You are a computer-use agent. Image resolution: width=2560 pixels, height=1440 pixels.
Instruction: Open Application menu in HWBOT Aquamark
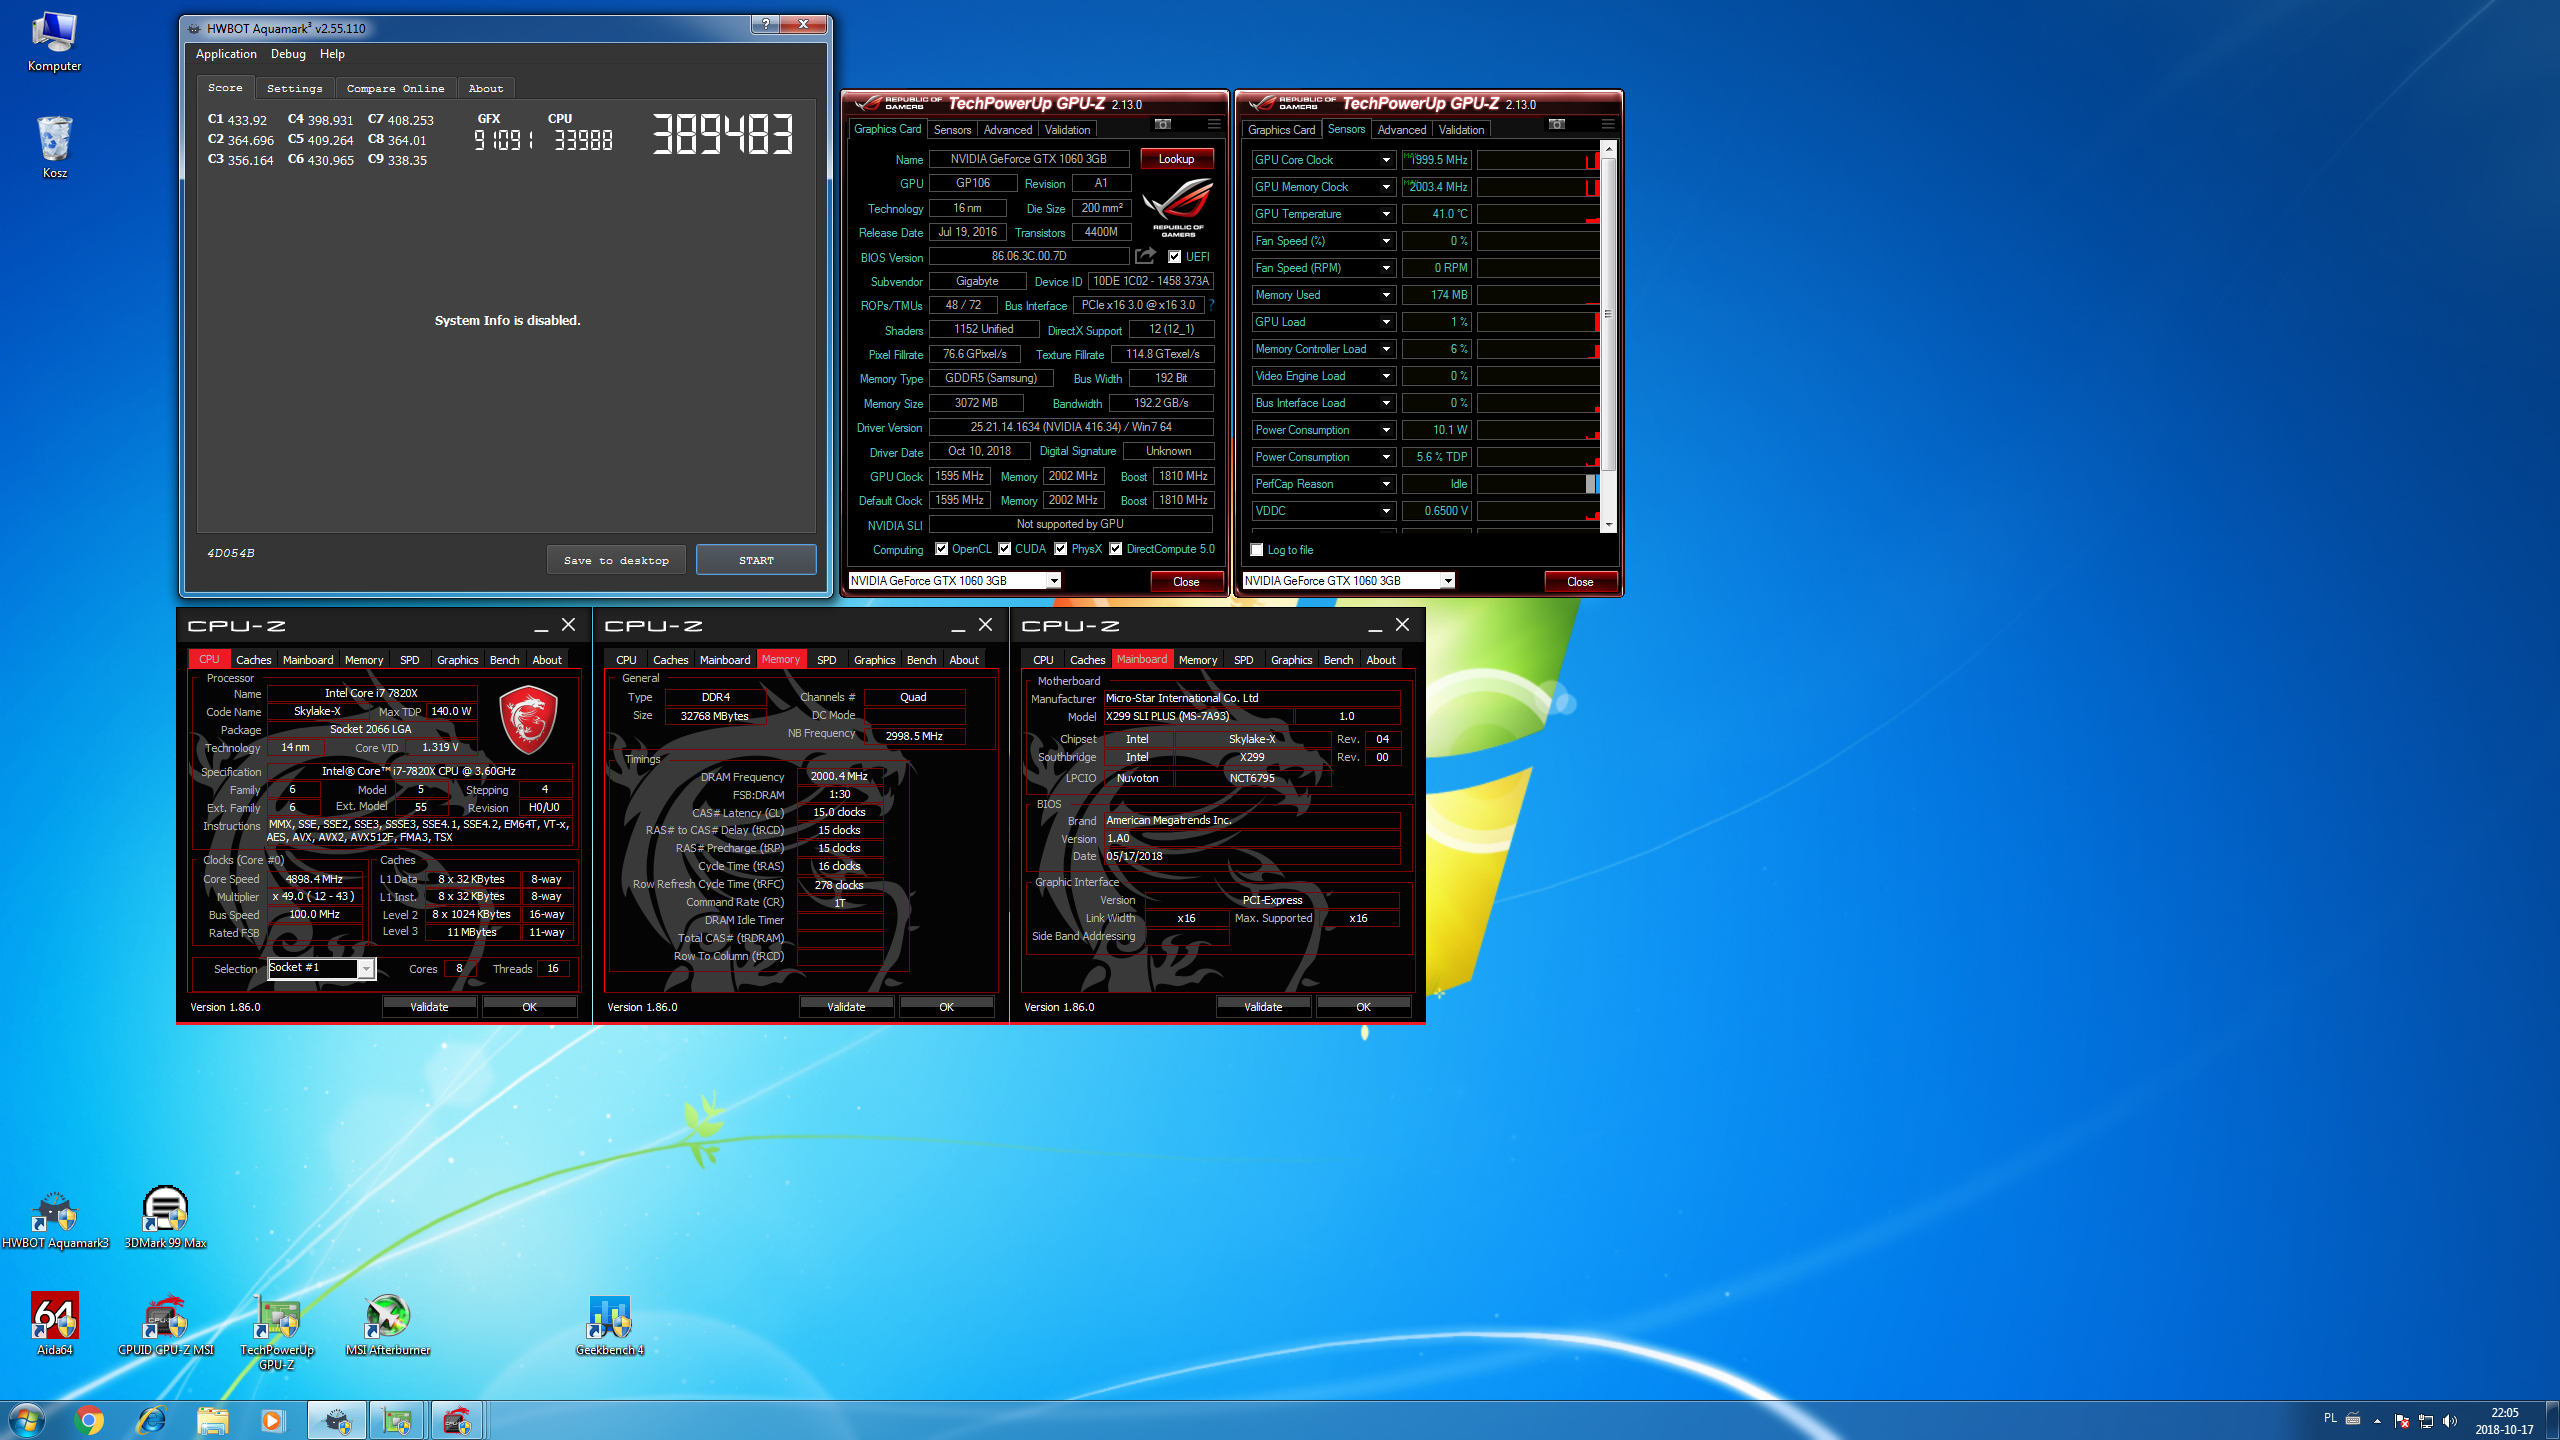(226, 54)
